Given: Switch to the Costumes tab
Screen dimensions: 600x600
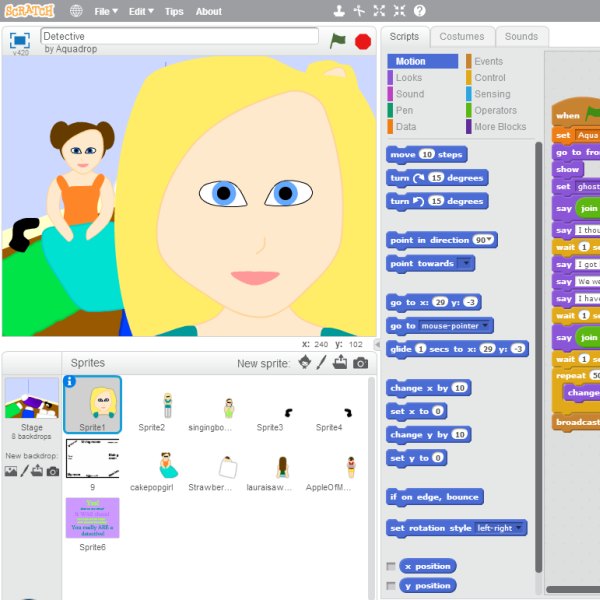Looking at the screenshot, I should click(462, 37).
